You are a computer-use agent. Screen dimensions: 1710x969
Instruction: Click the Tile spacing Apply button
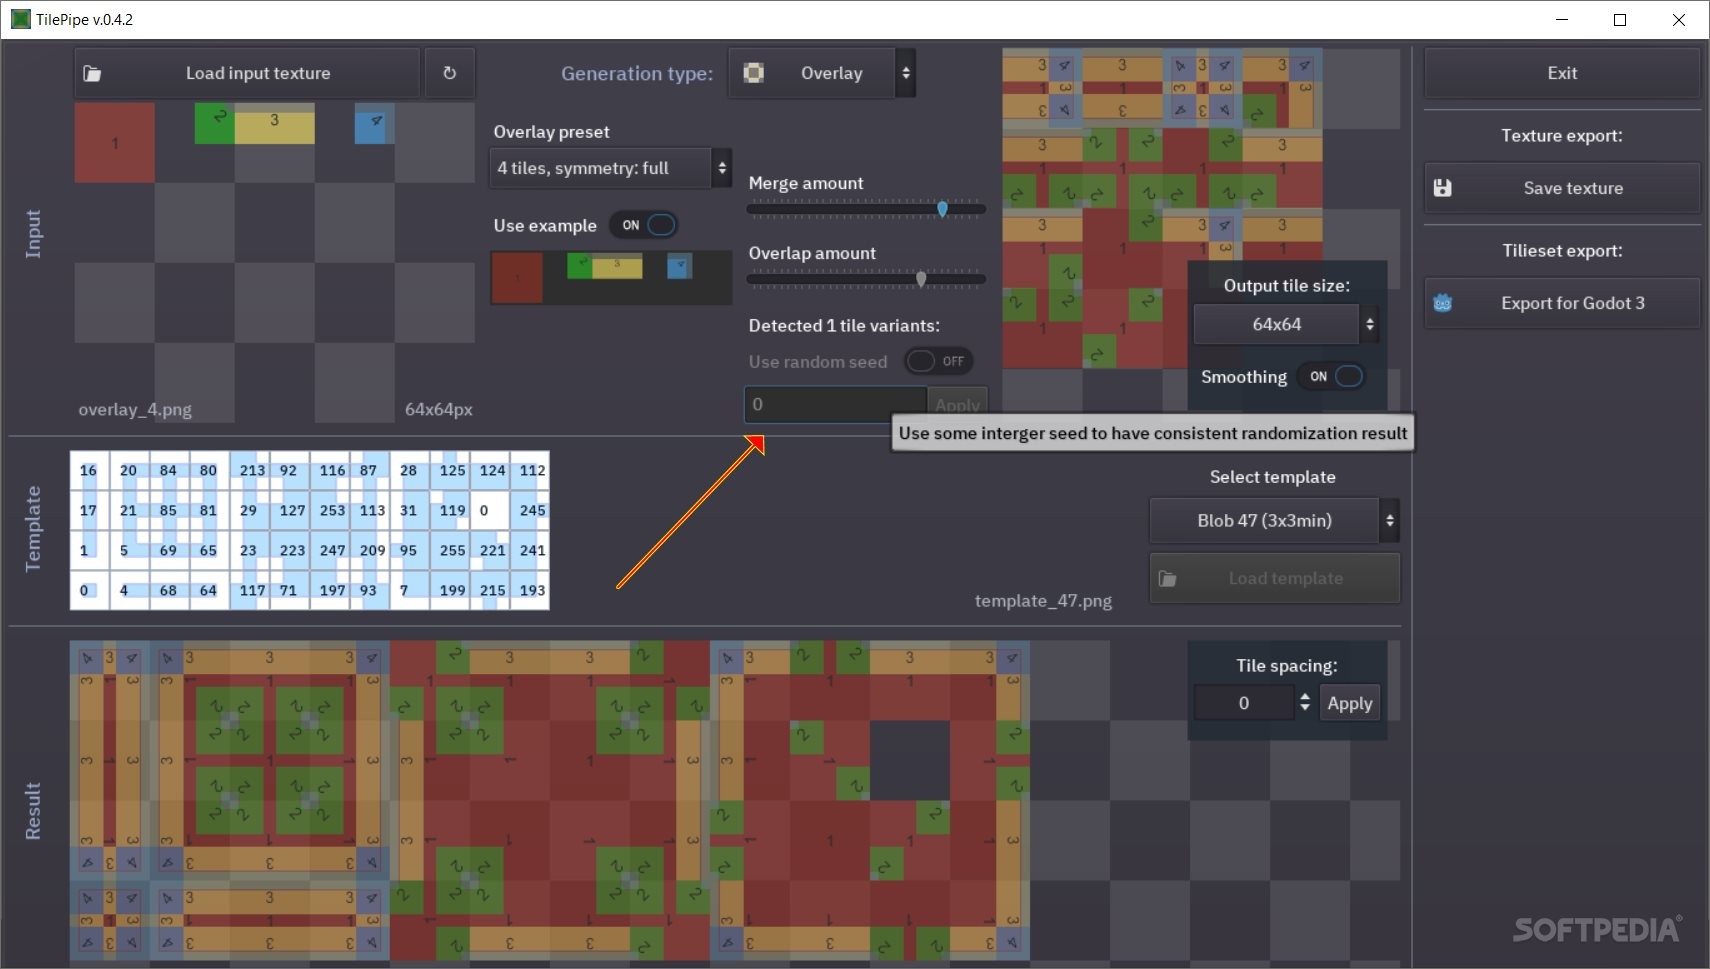point(1349,703)
